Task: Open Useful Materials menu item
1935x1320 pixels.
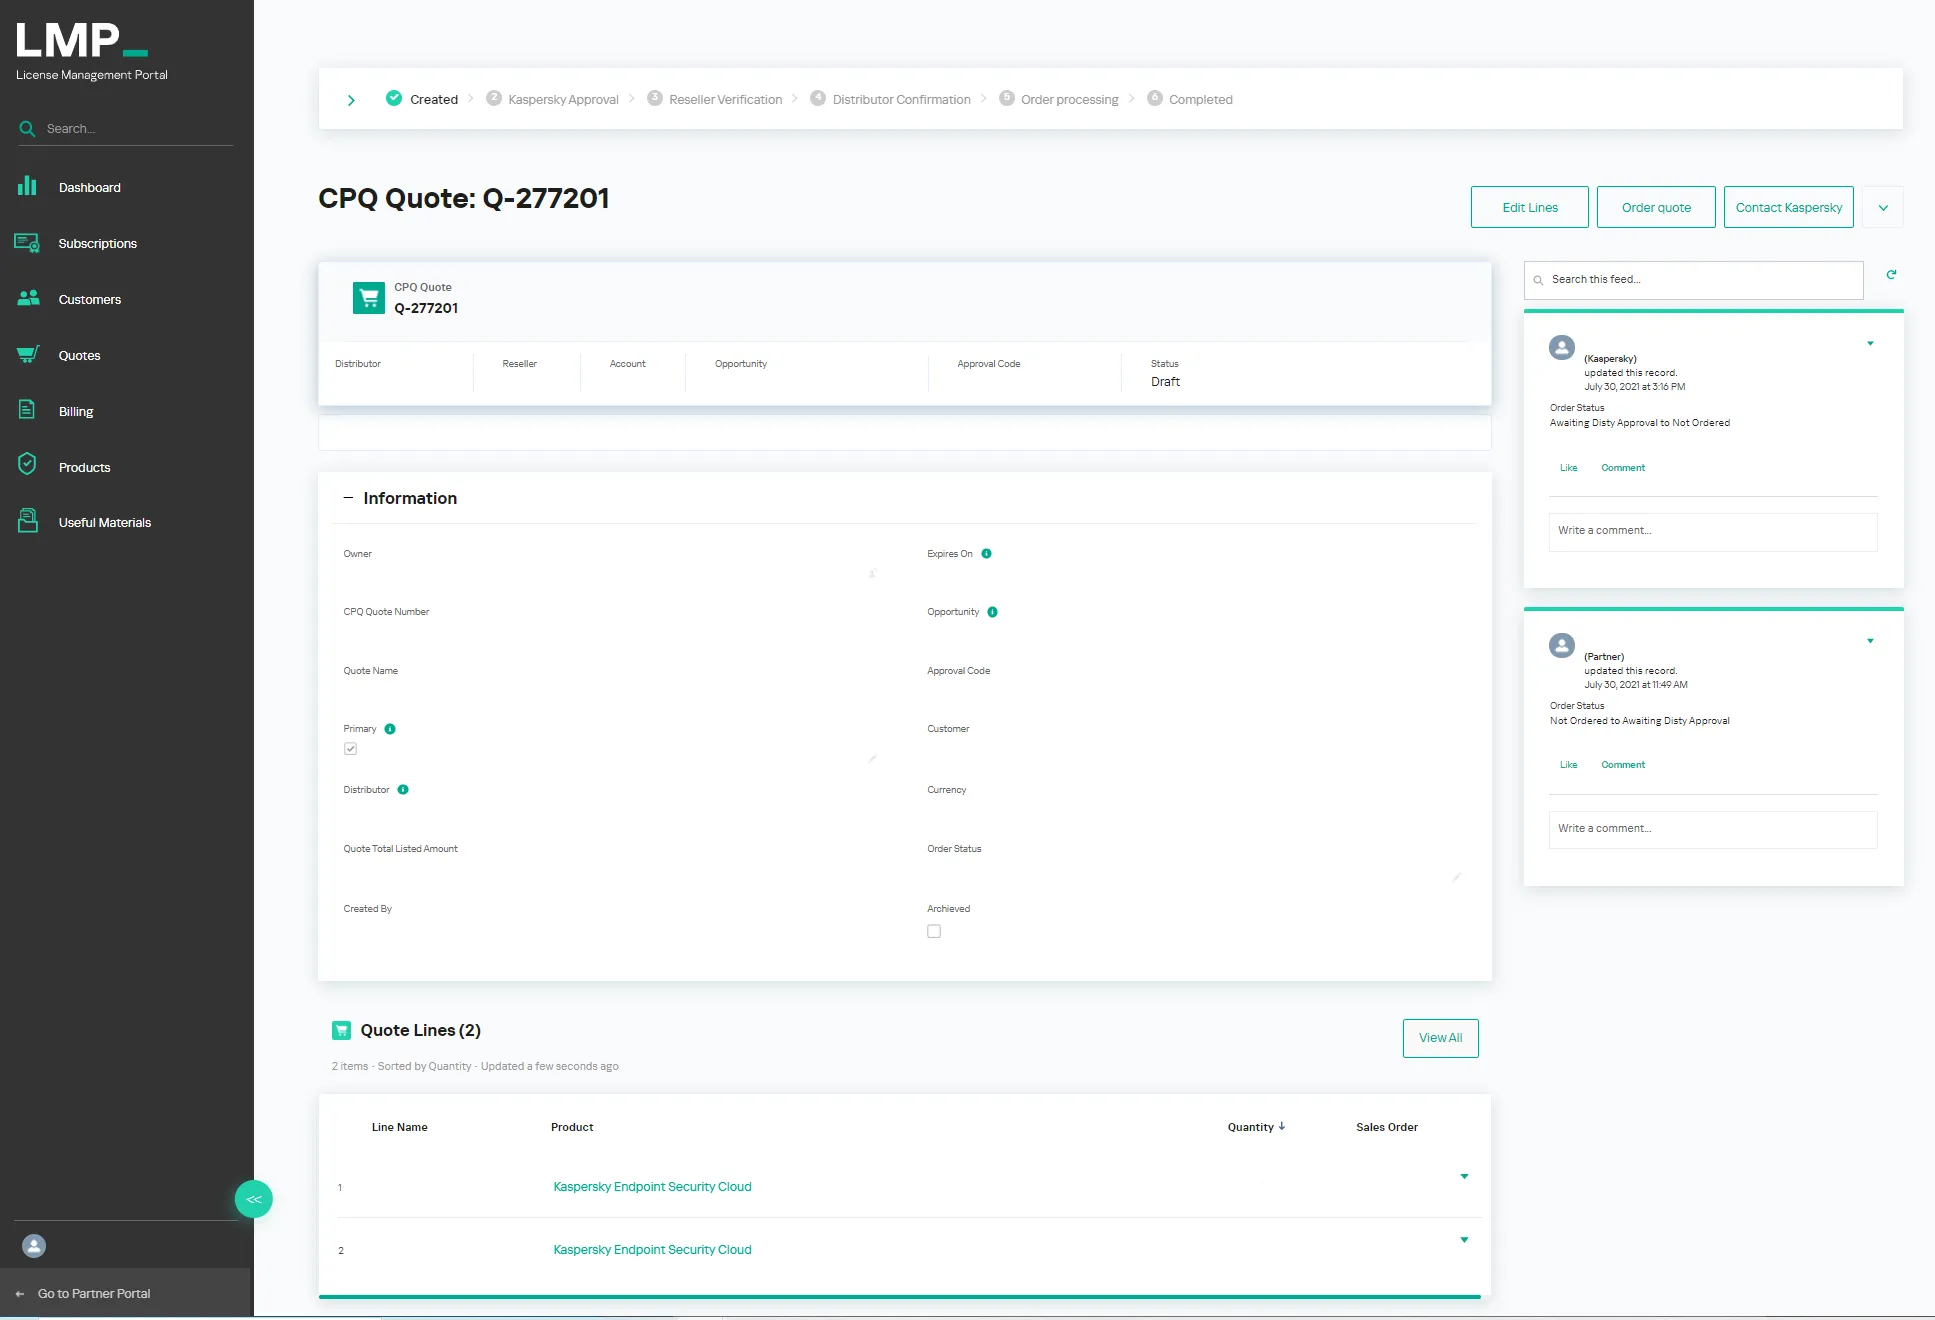Action: tap(105, 522)
